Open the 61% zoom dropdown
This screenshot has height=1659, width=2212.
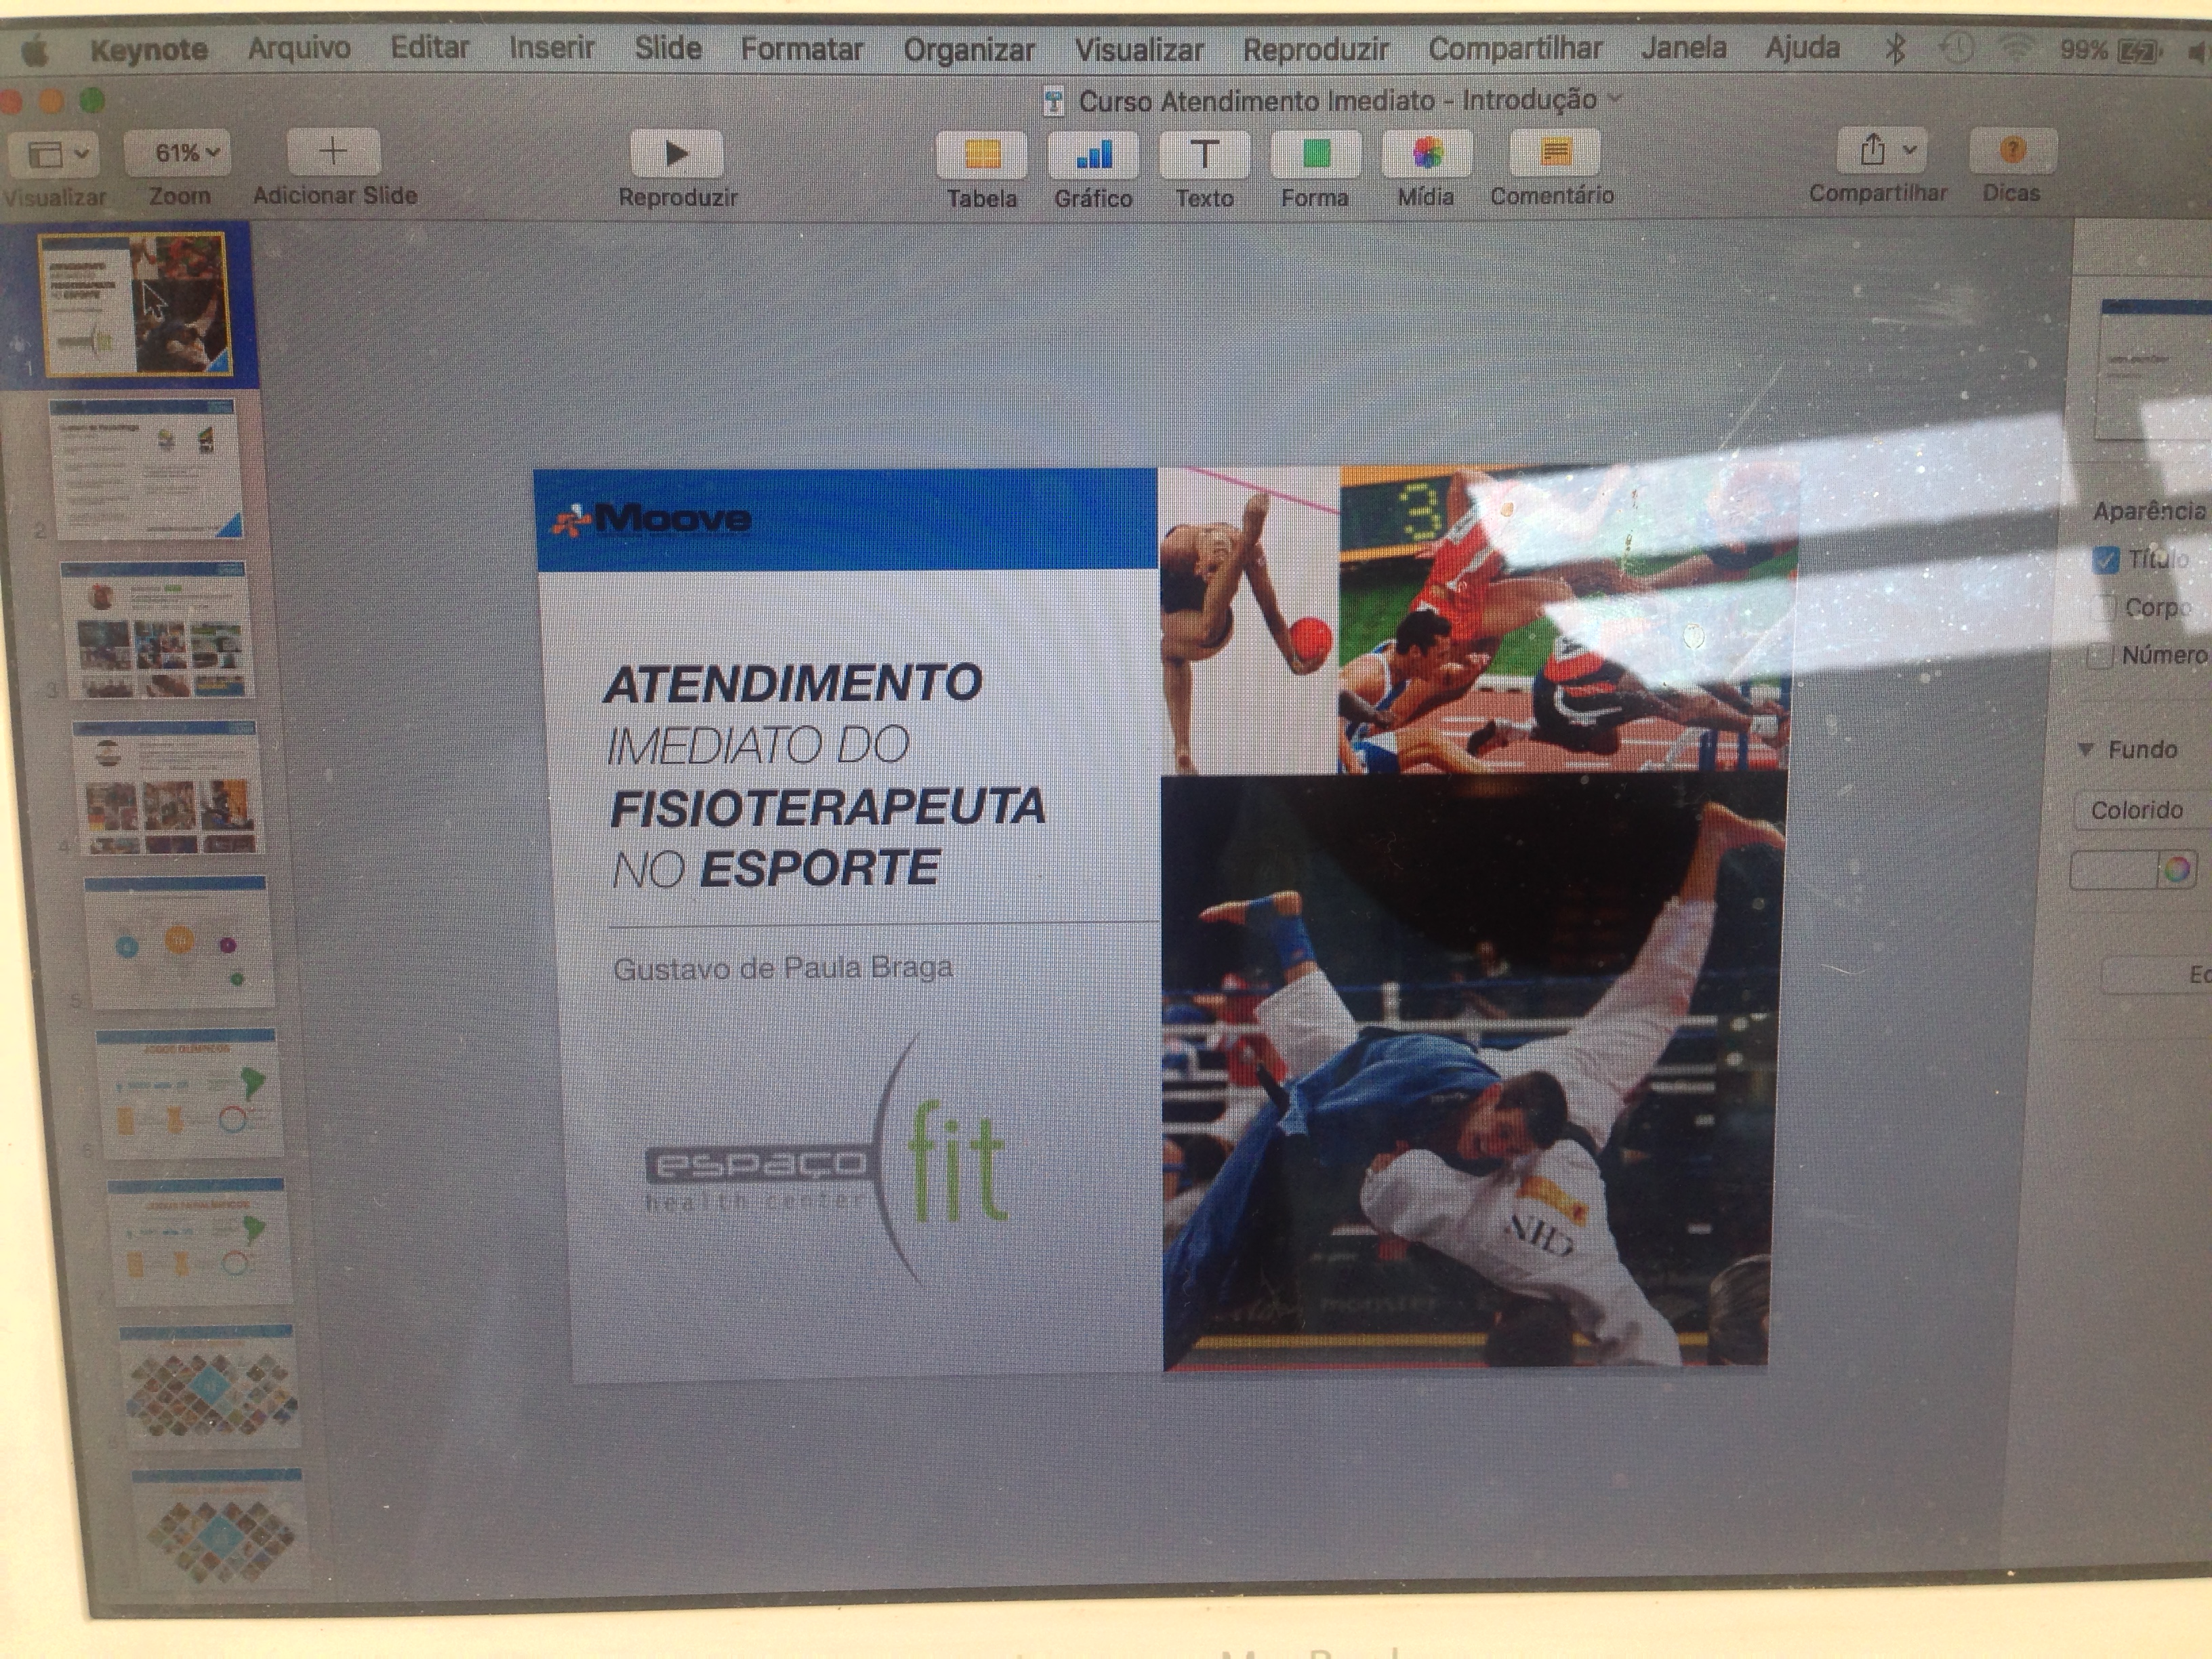pyautogui.click(x=185, y=153)
